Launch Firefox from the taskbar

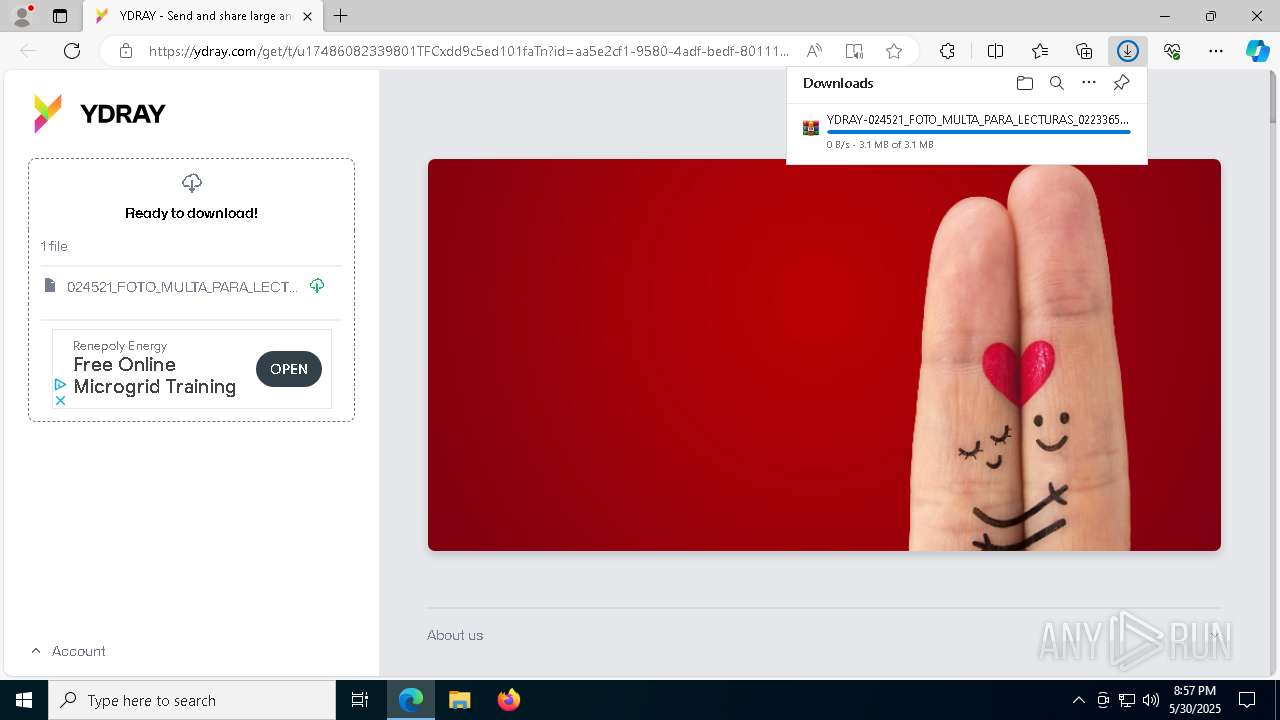(509, 700)
